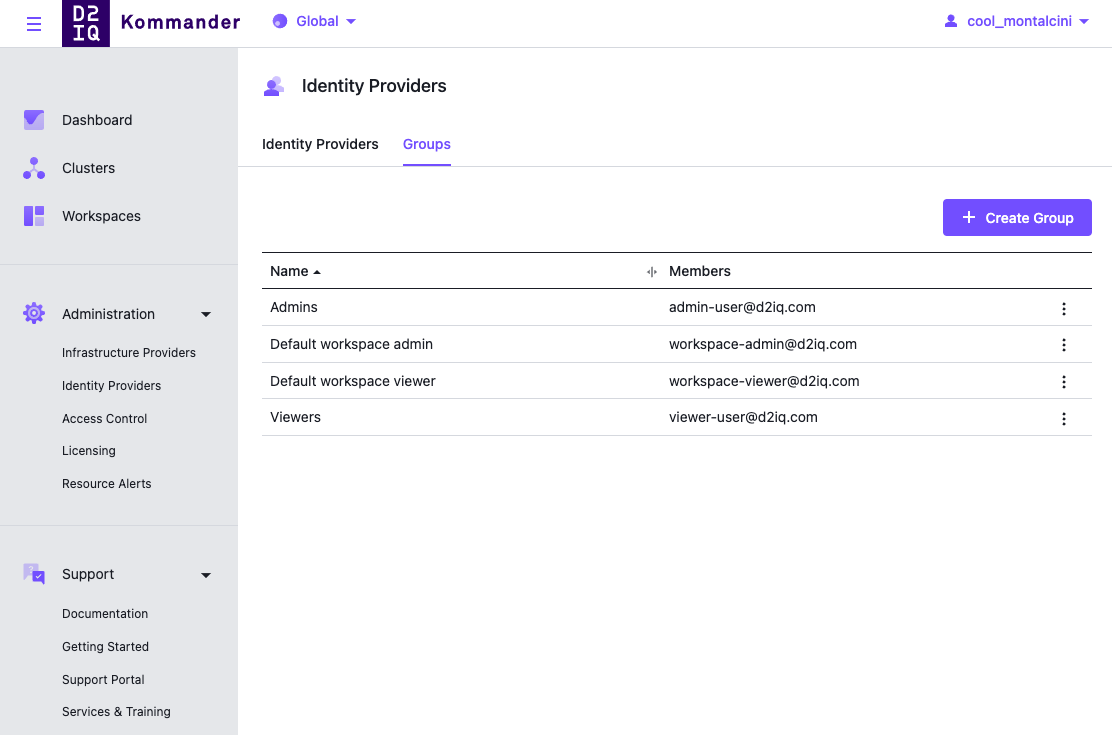The image size is (1112, 735).
Task: Sort by Name column ascending arrow
Action: tap(317, 272)
